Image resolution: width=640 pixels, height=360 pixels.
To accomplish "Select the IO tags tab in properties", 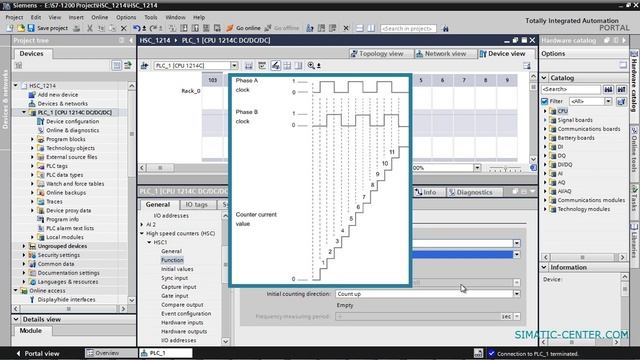I will [196, 204].
